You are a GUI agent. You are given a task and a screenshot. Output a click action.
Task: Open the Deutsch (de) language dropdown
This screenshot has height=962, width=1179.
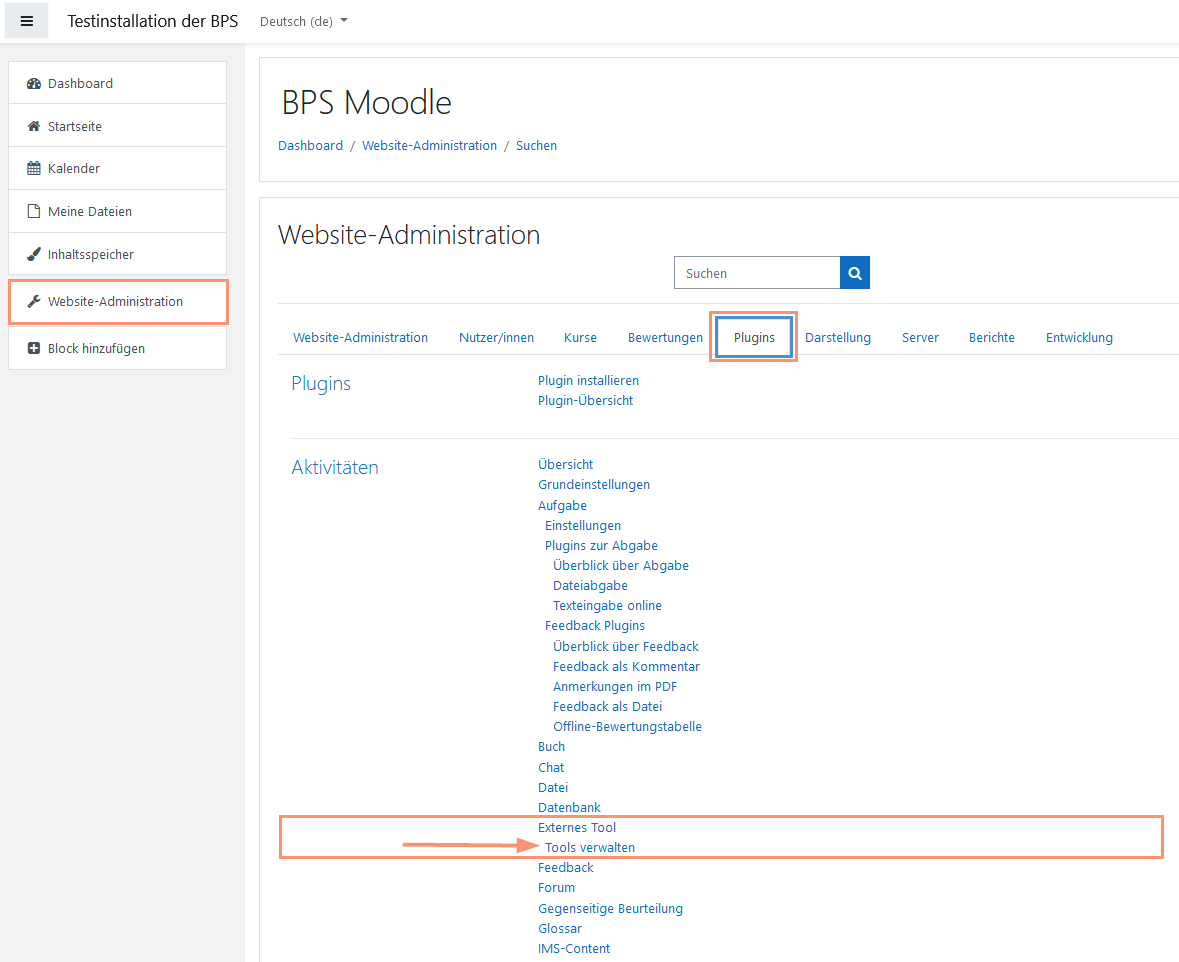(303, 20)
